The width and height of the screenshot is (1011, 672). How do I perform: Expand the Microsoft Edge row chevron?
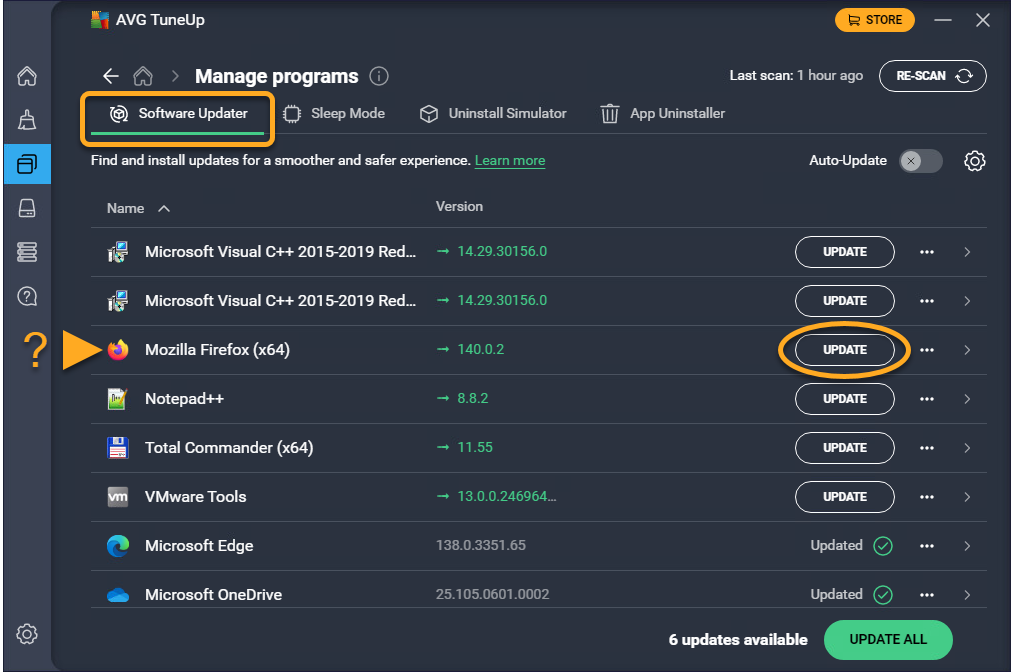(967, 546)
